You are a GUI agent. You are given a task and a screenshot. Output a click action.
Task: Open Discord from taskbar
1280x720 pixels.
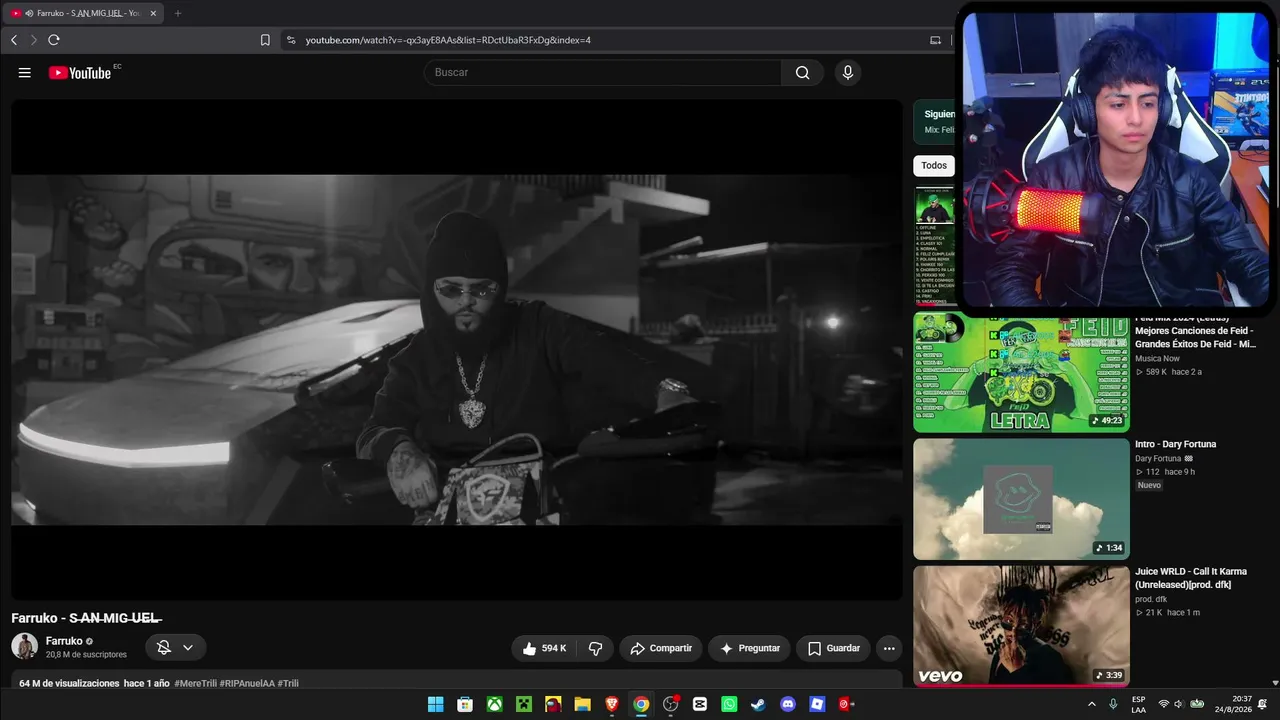pyautogui.click(x=788, y=704)
